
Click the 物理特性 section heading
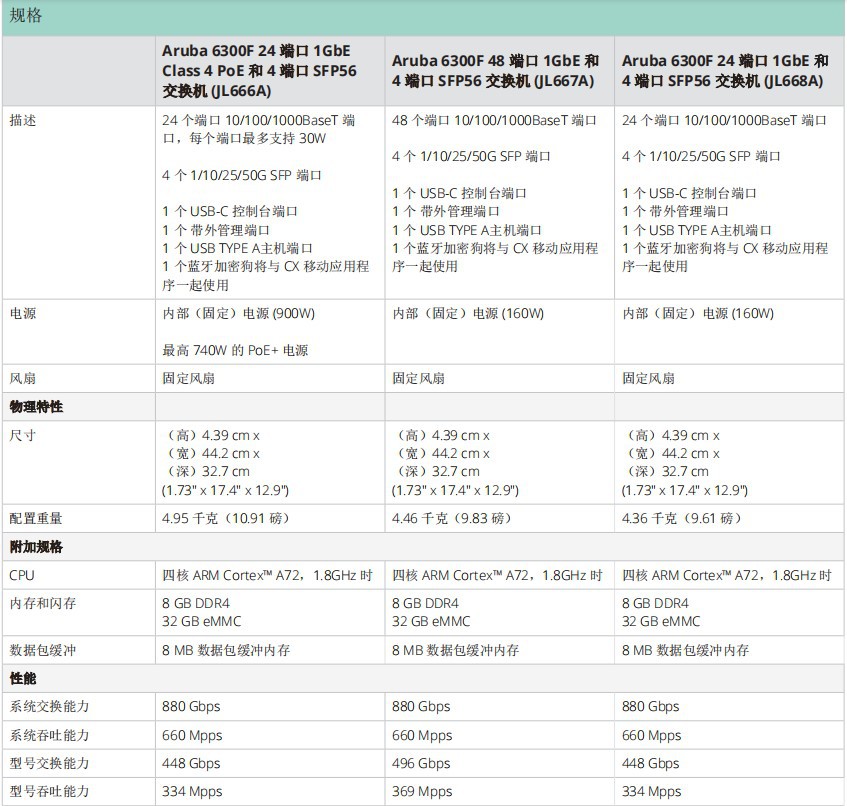36,407
